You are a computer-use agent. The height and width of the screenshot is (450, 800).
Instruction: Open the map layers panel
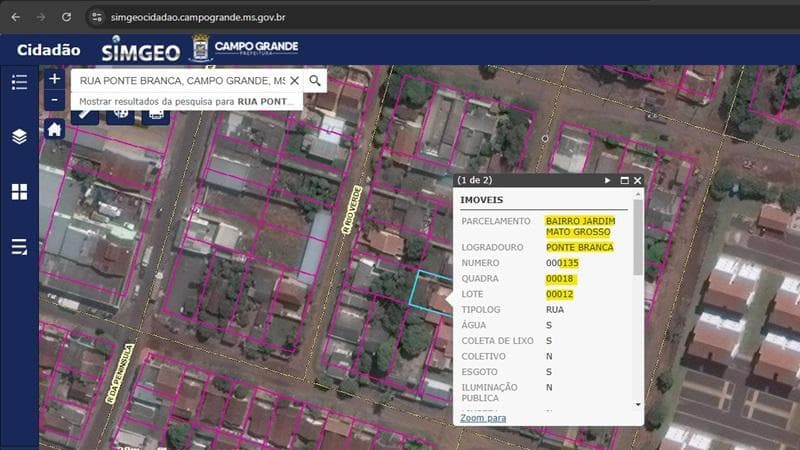tap(19, 137)
